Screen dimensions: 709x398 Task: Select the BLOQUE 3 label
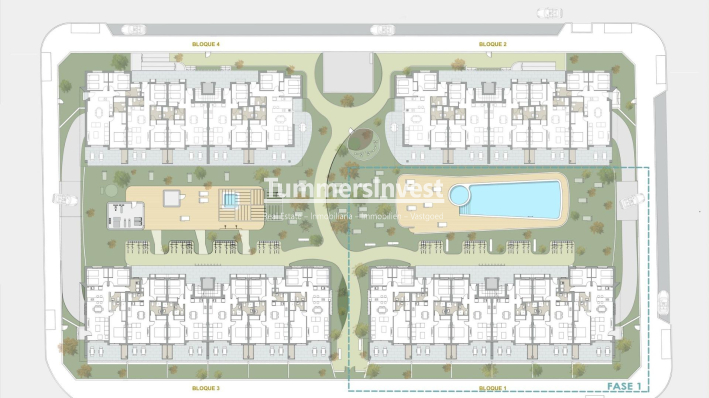[x=206, y=388]
